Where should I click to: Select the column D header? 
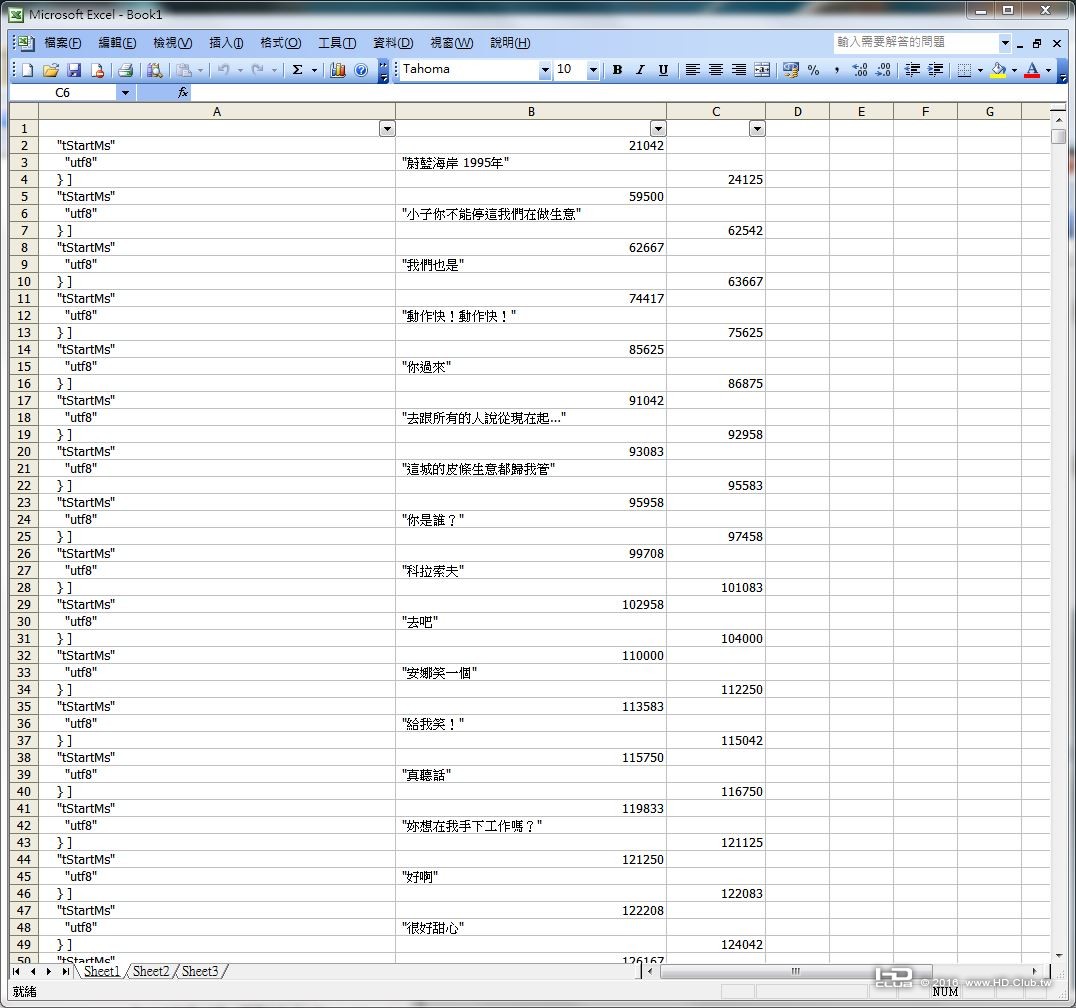point(797,112)
